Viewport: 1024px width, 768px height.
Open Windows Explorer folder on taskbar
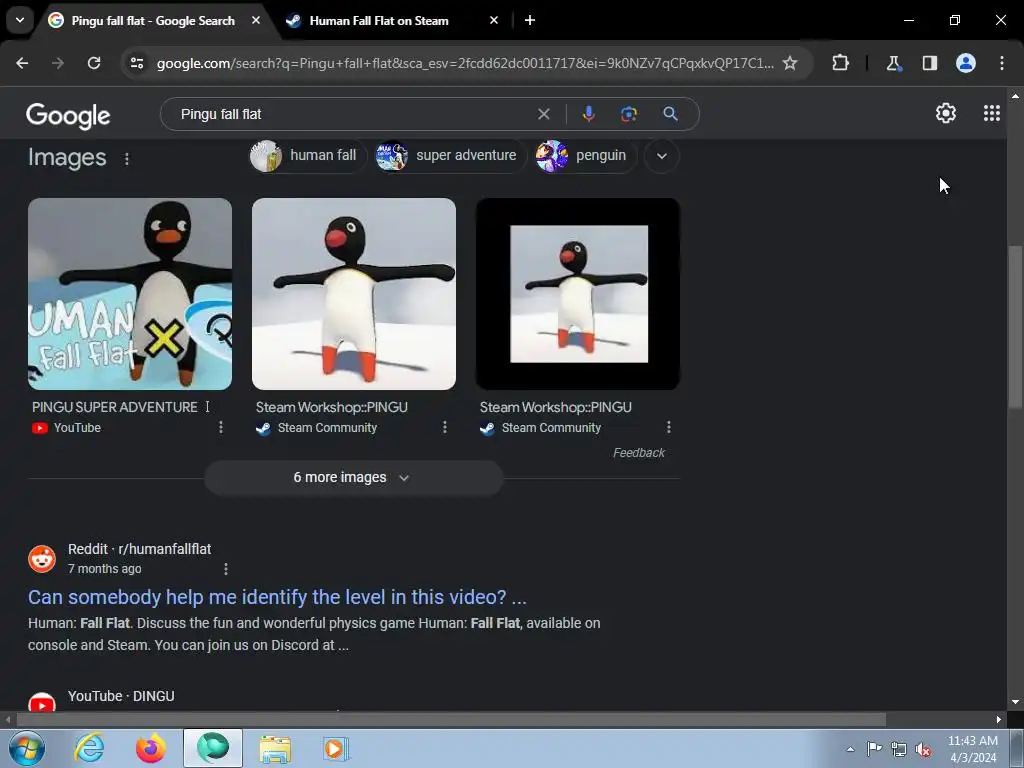click(x=276, y=748)
